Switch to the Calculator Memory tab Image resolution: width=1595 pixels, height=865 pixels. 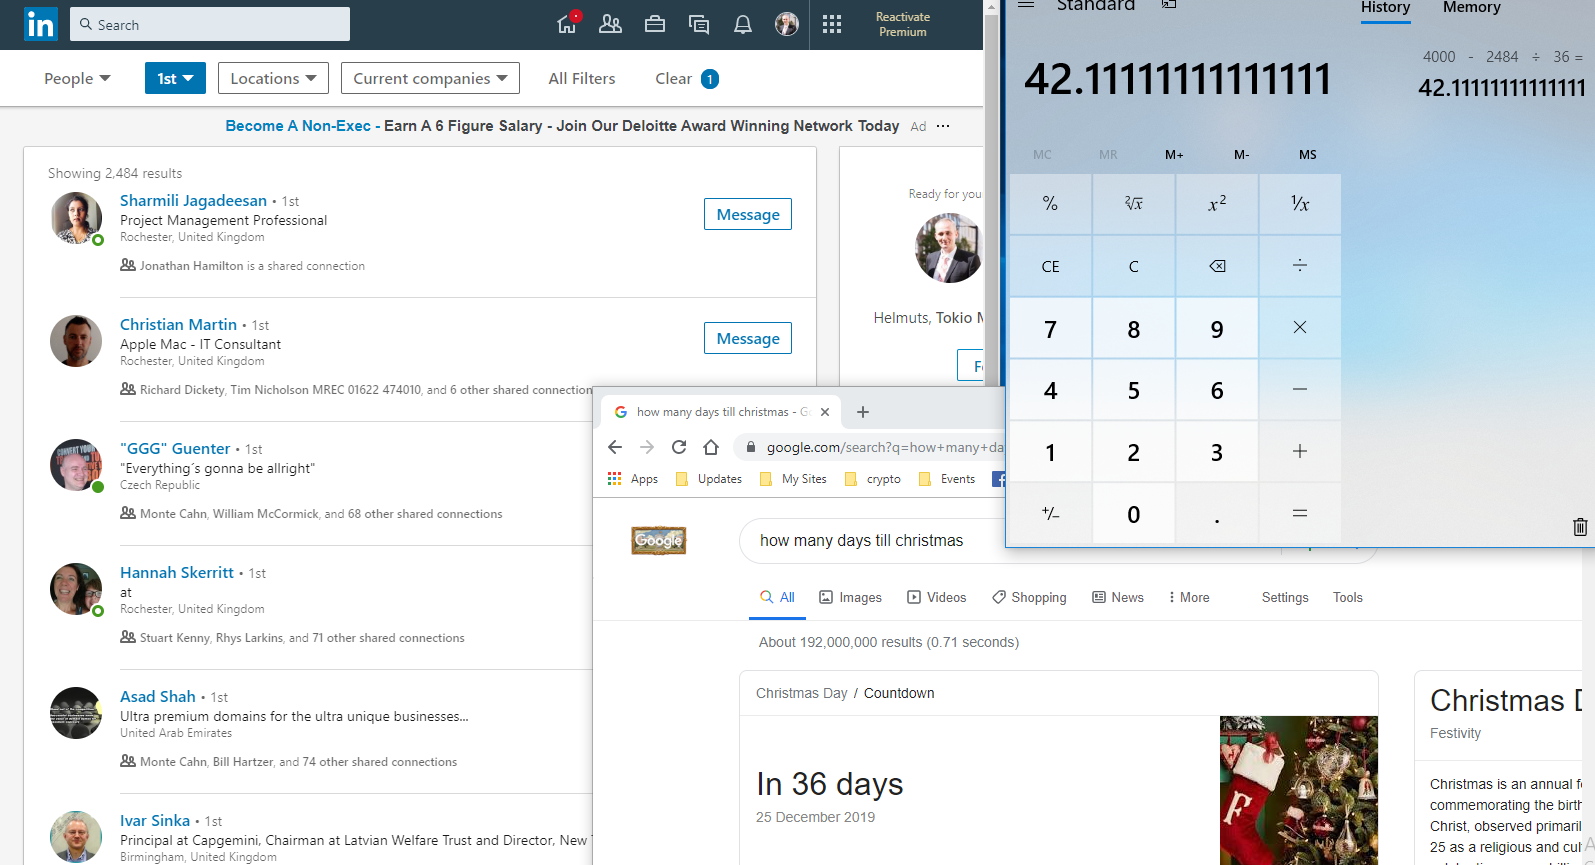click(1471, 8)
